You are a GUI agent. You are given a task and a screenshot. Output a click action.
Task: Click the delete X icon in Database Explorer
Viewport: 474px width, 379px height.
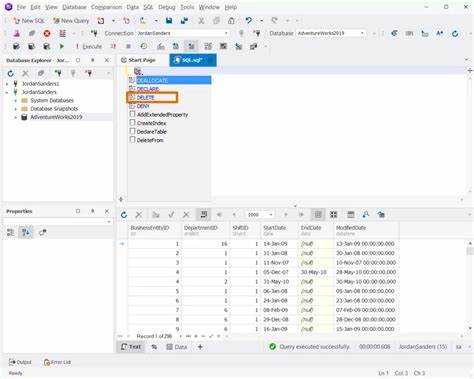(x=26, y=73)
